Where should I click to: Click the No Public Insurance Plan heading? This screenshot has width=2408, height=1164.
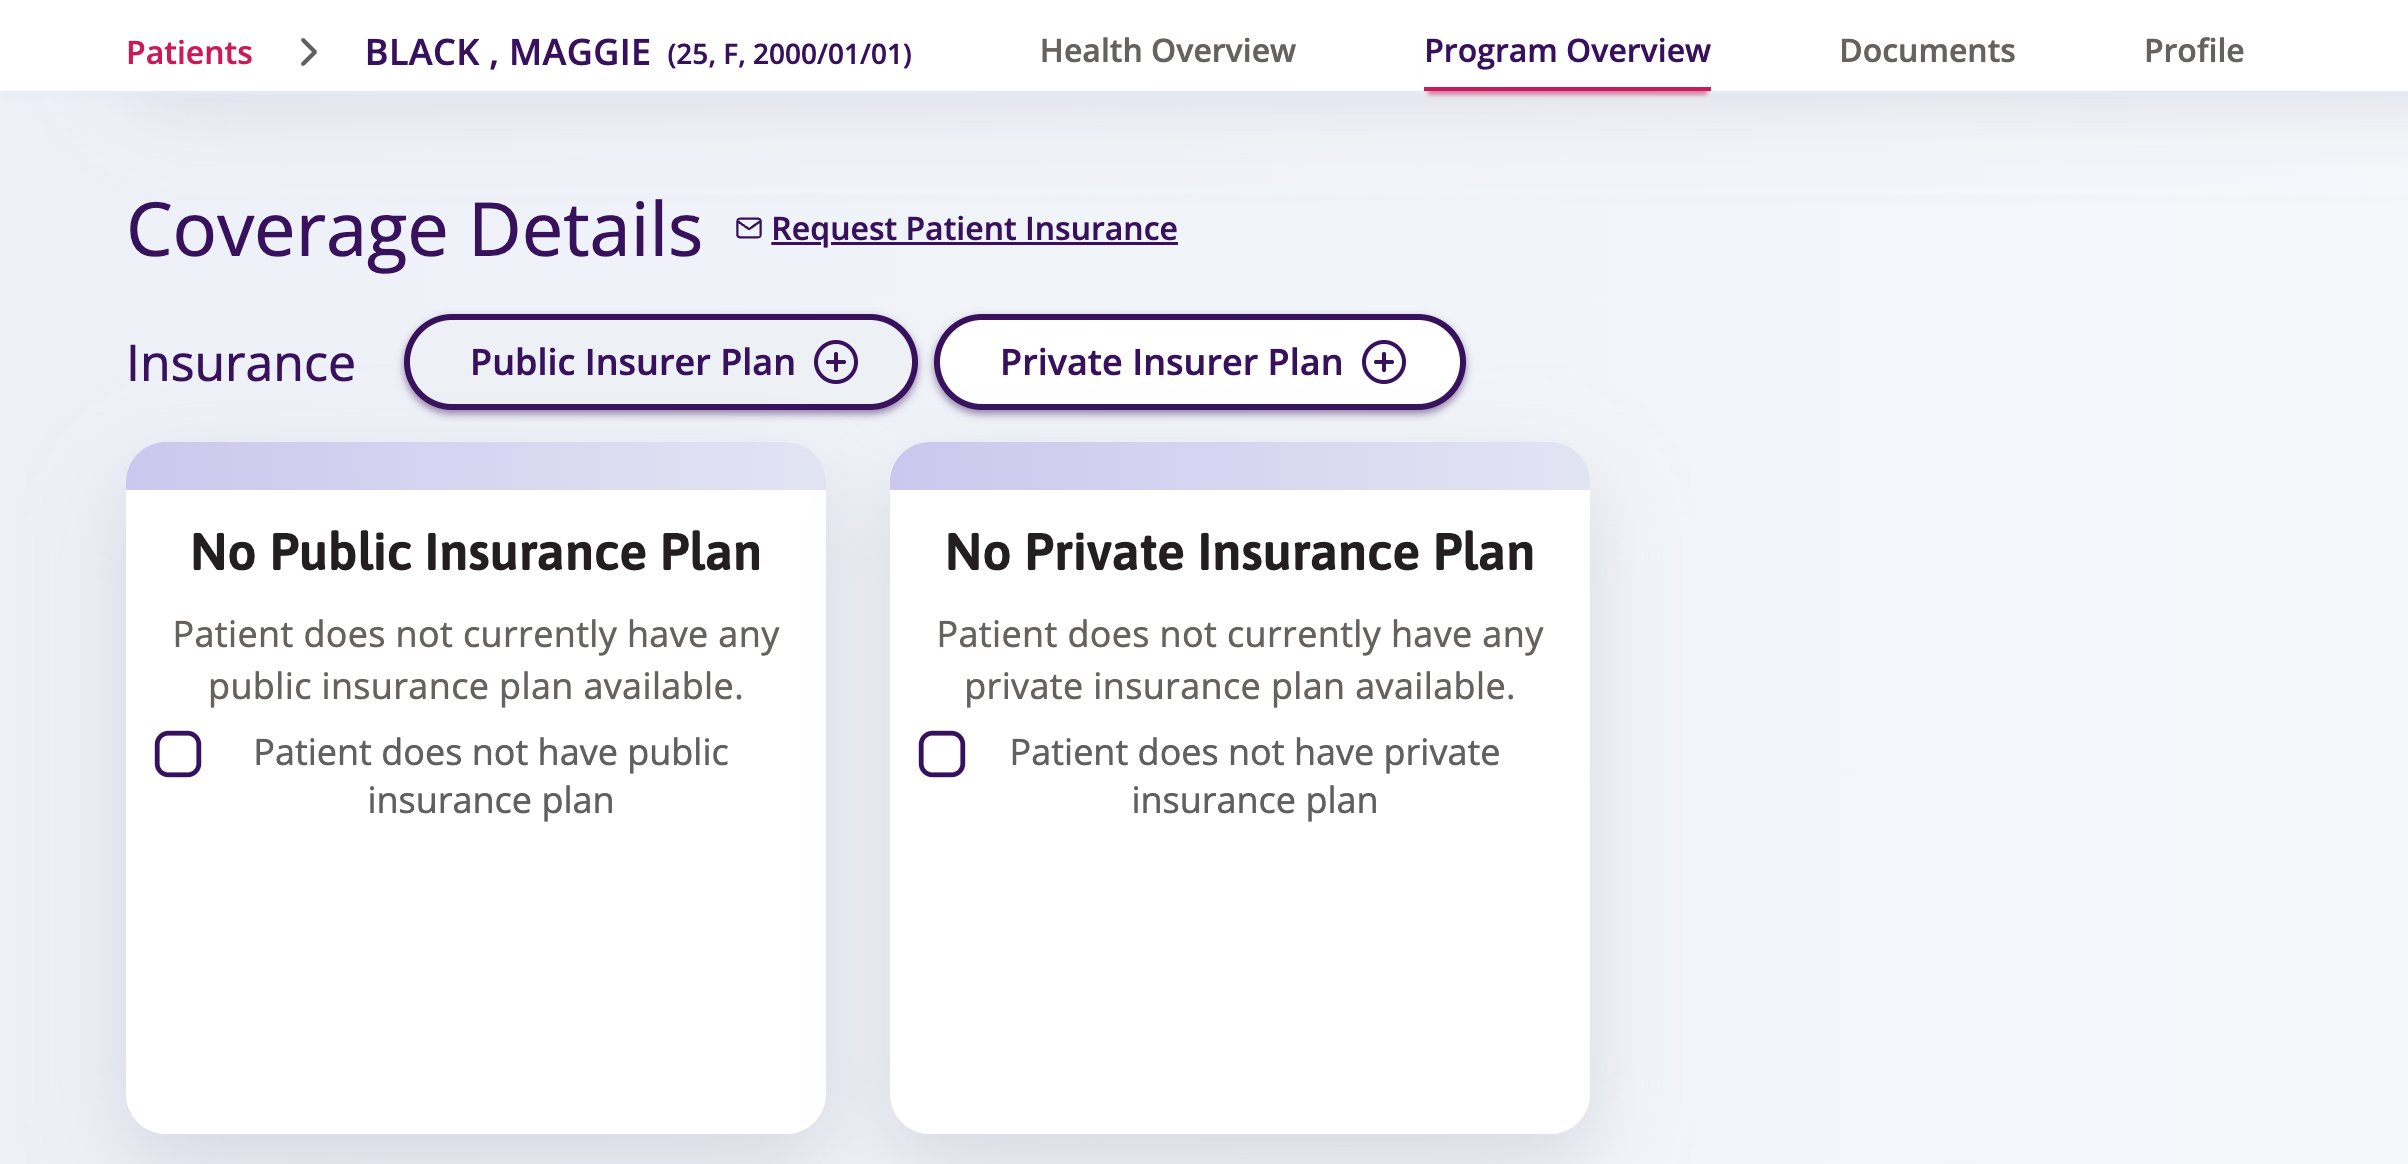pyautogui.click(x=476, y=552)
